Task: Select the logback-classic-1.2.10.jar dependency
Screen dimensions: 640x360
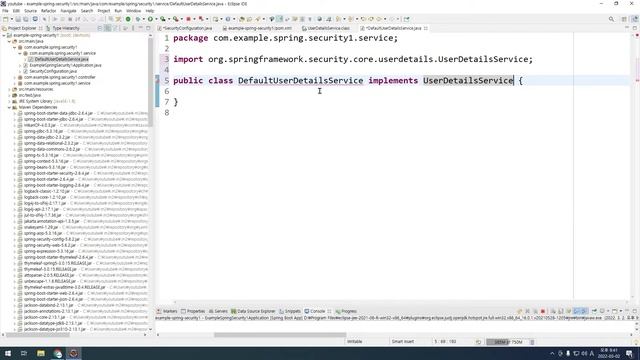Action: tap(47, 191)
